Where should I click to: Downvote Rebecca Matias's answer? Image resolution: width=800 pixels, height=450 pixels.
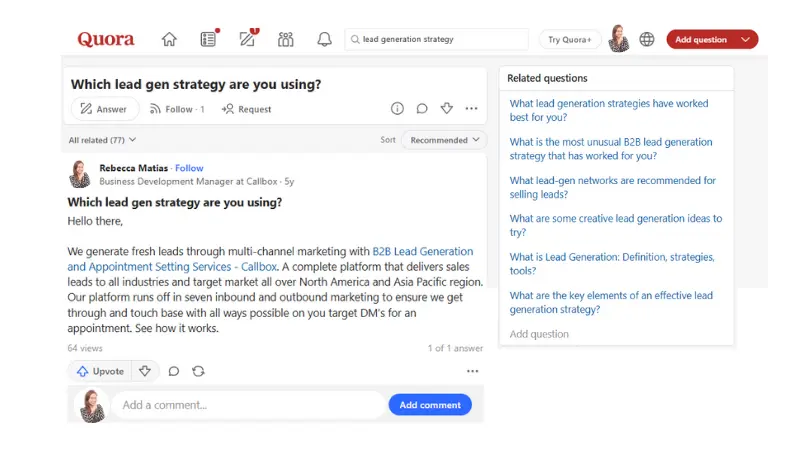pos(145,371)
